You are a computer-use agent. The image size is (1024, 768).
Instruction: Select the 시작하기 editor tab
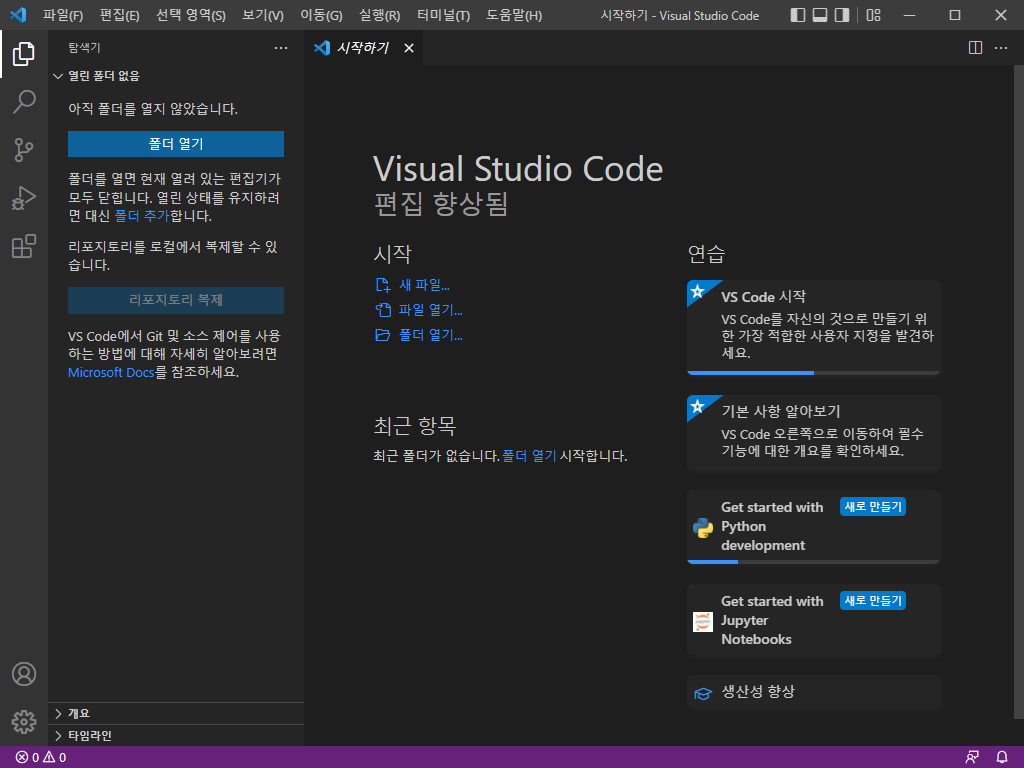[x=363, y=48]
